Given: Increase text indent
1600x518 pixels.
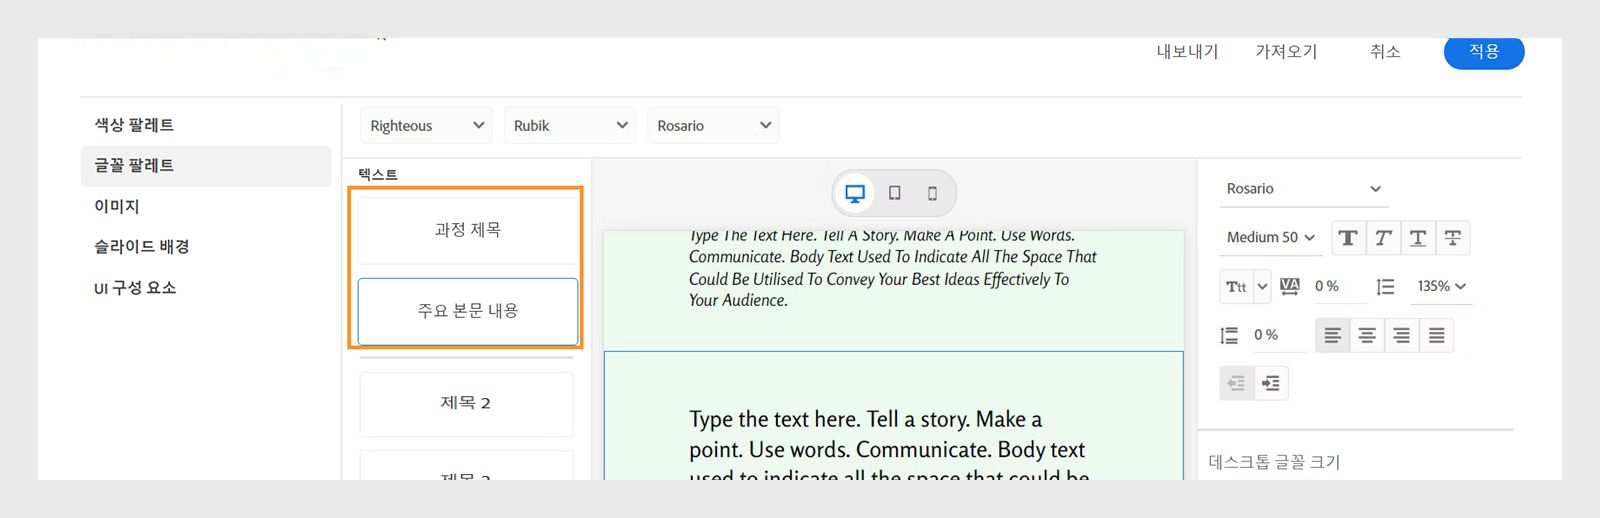Looking at the screenshot, I should 1271,384.
